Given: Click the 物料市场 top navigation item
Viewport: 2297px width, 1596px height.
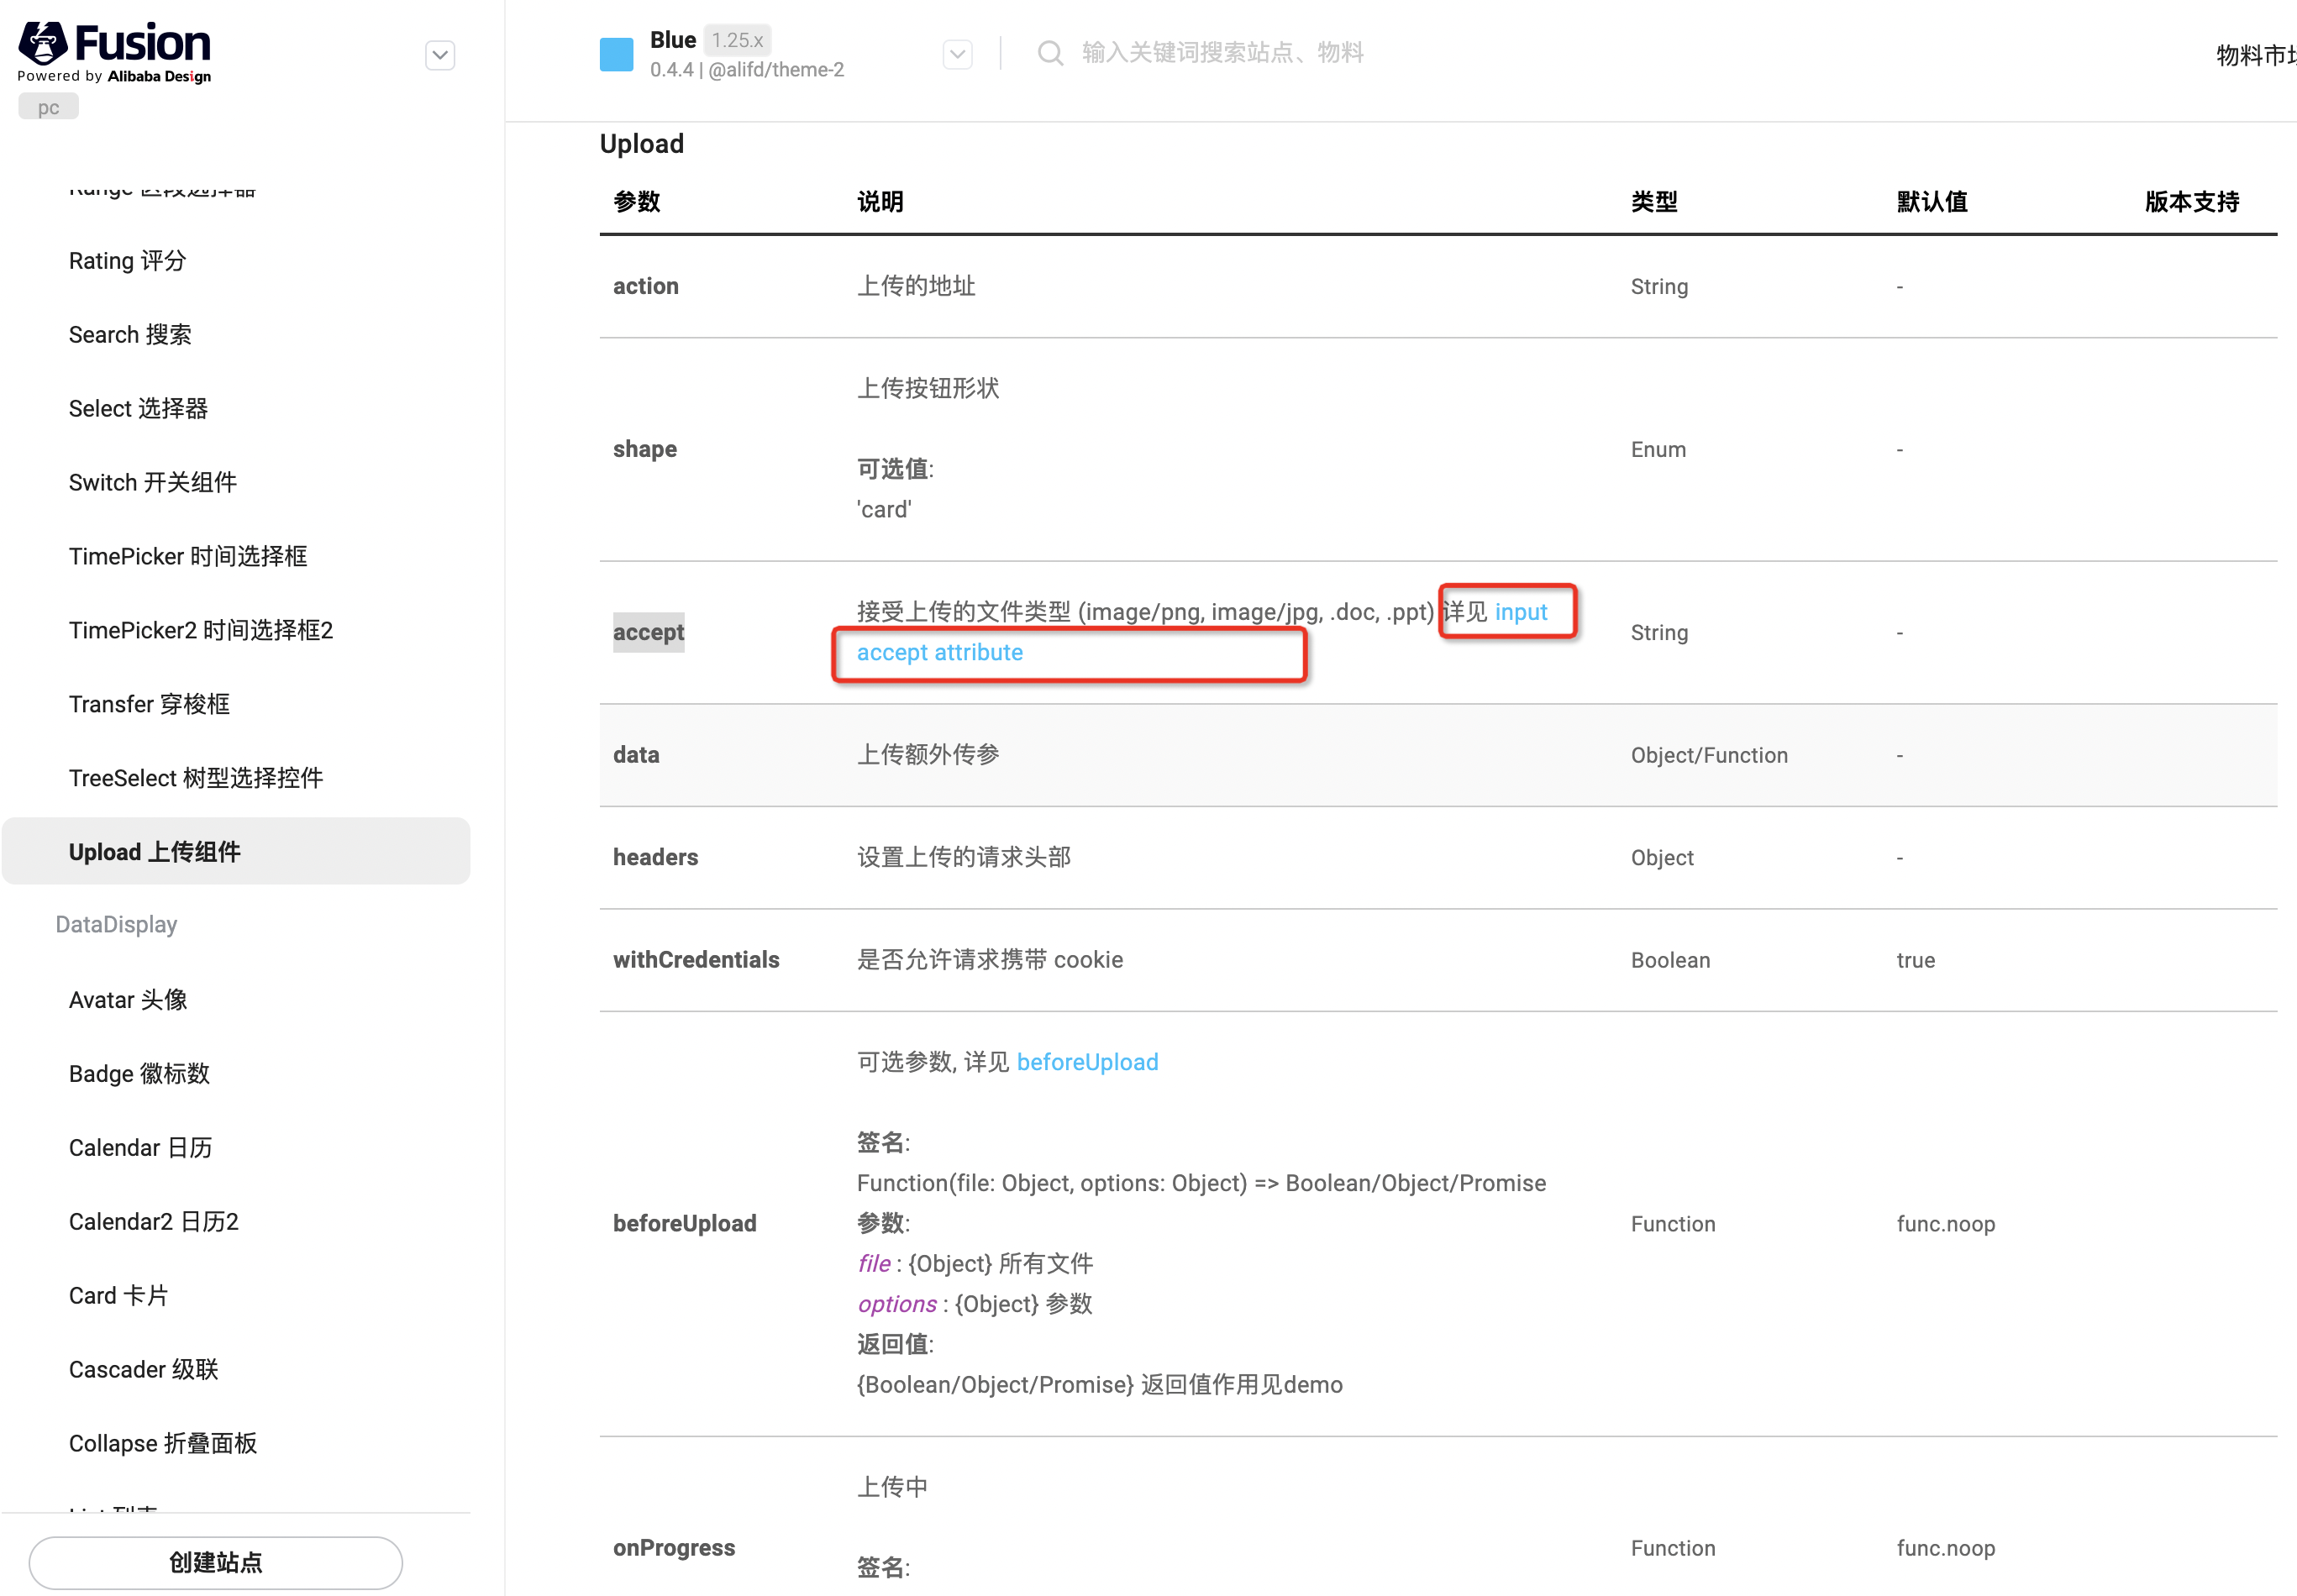Looking at the screenshot, I should [2254, 55].
